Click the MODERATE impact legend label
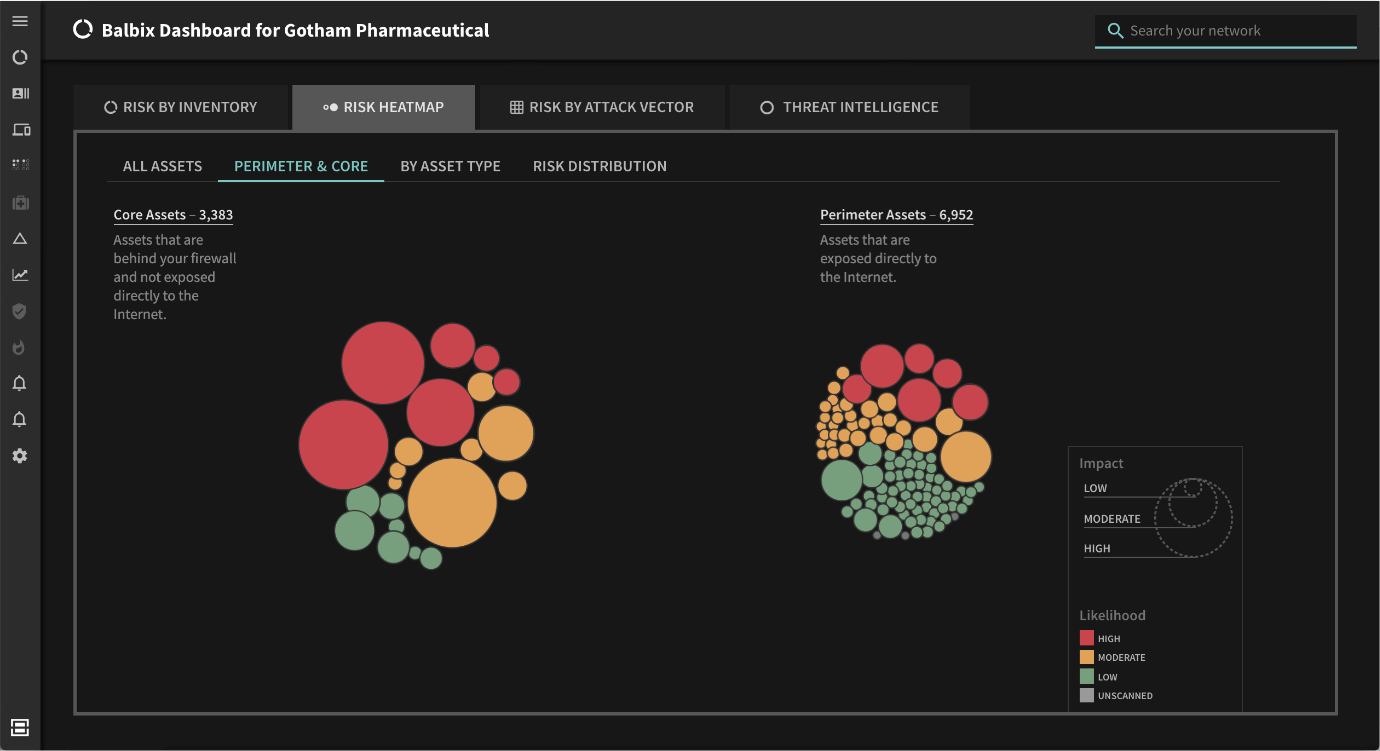This screenshot has width=1380, height=751. [1112, 519]
